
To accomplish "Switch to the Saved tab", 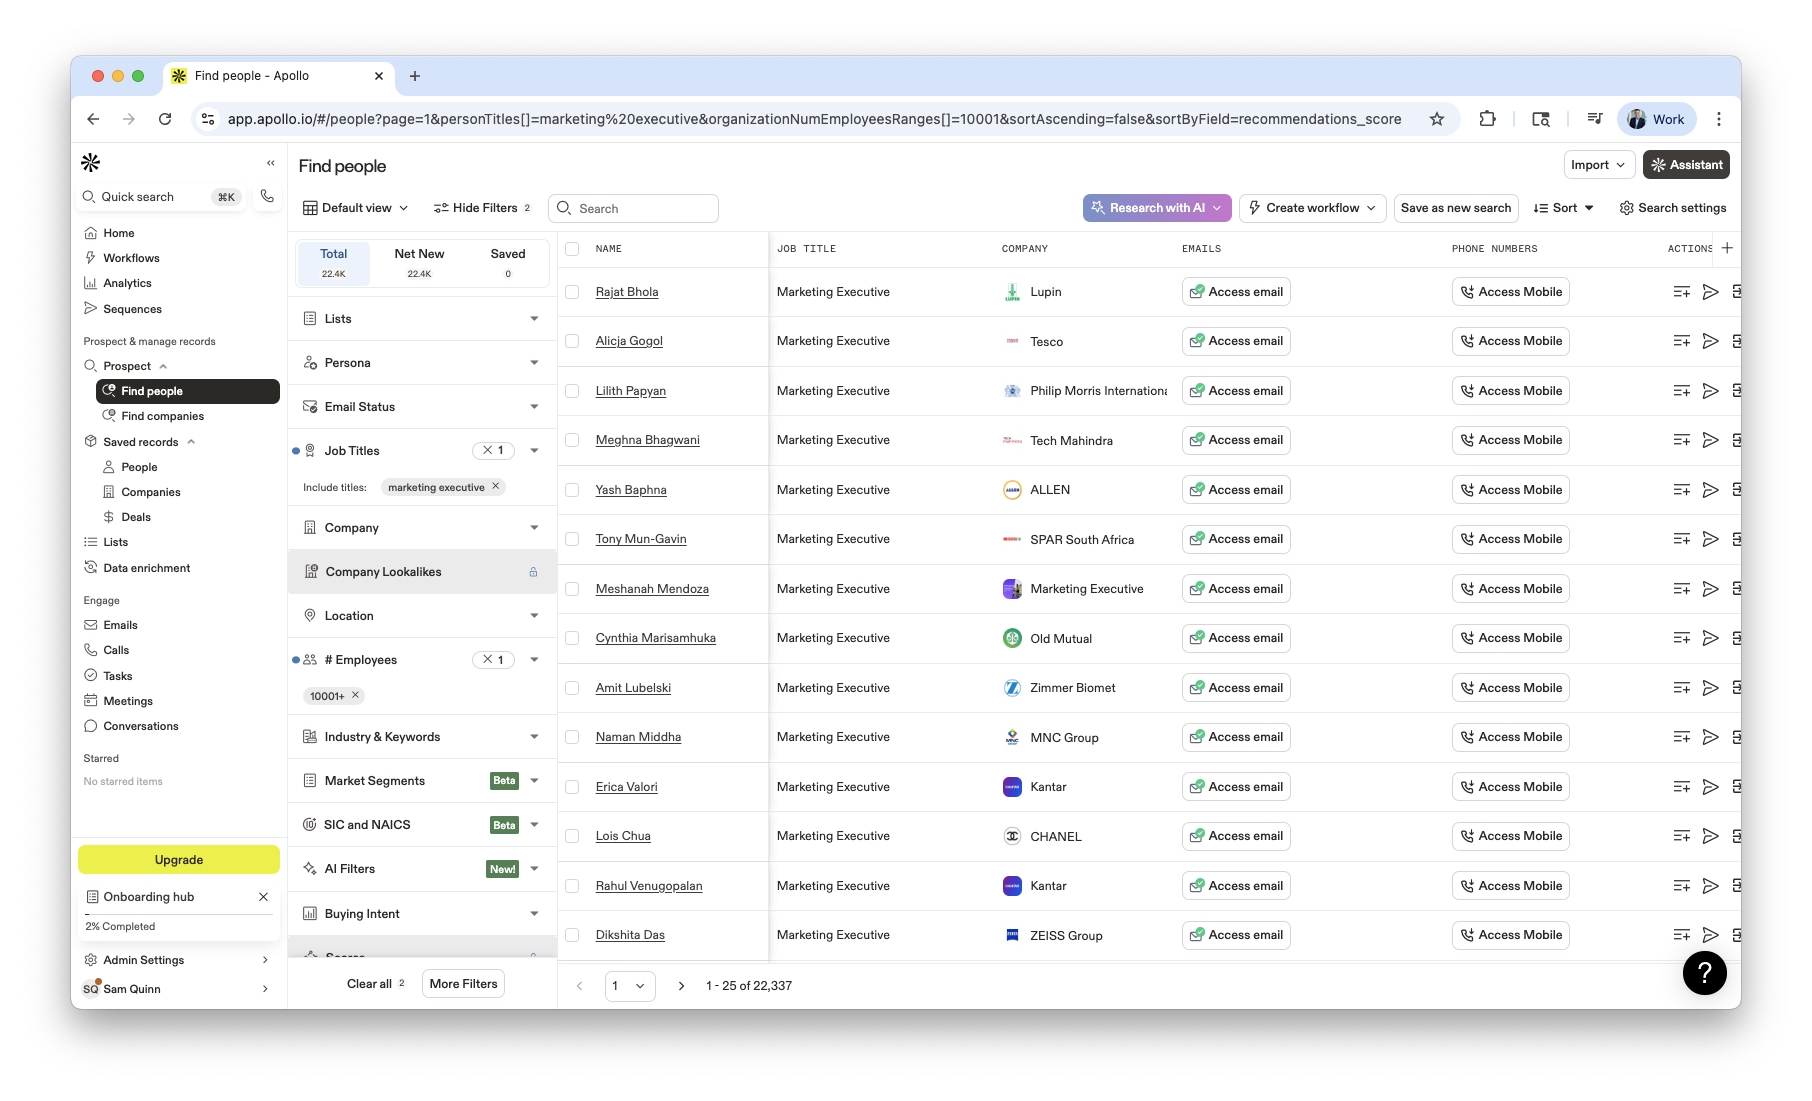I will (508, 263).
